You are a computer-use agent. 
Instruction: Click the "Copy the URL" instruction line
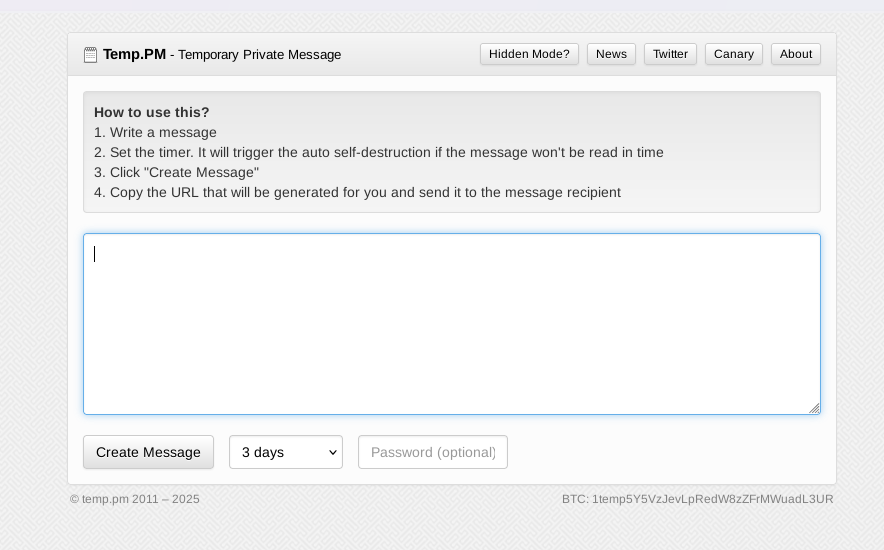click(x=357, y=192)
